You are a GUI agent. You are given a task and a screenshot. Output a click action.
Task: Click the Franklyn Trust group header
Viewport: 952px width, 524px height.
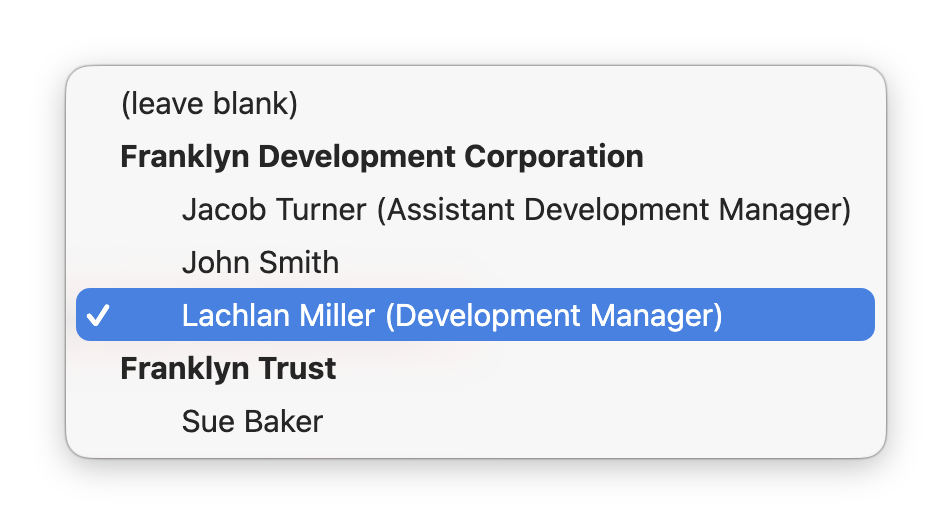[228, 369]
